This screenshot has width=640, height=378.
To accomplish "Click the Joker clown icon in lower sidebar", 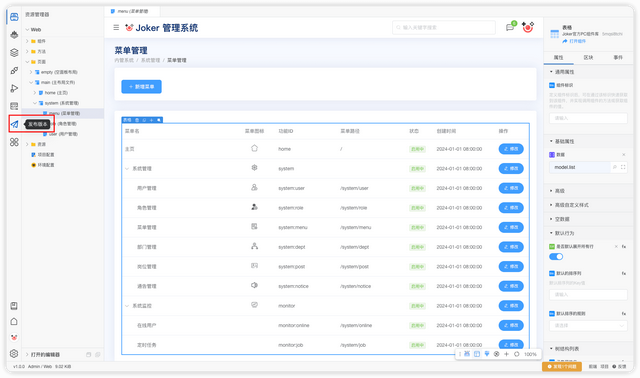I will click(x=14, y=338).
